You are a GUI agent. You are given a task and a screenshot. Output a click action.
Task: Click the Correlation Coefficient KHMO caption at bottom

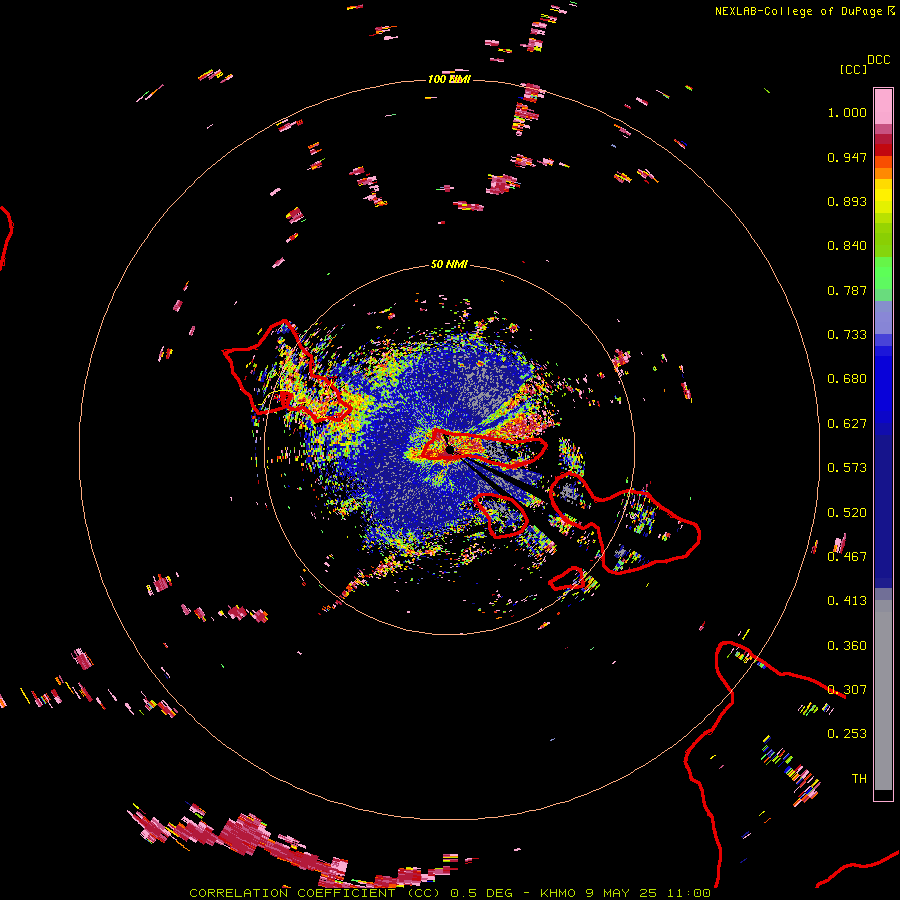point(450,893)
